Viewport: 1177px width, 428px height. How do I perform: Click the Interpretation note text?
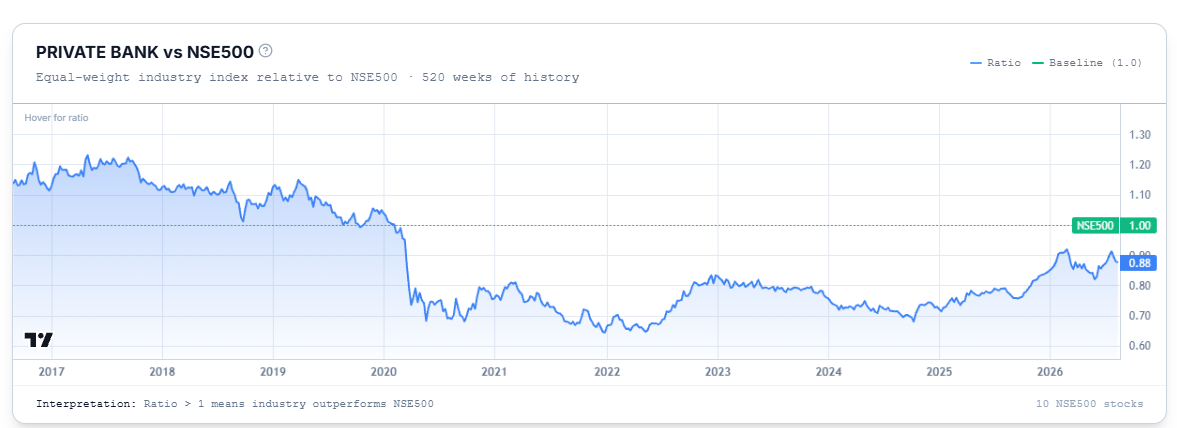(x=234, y=404)
